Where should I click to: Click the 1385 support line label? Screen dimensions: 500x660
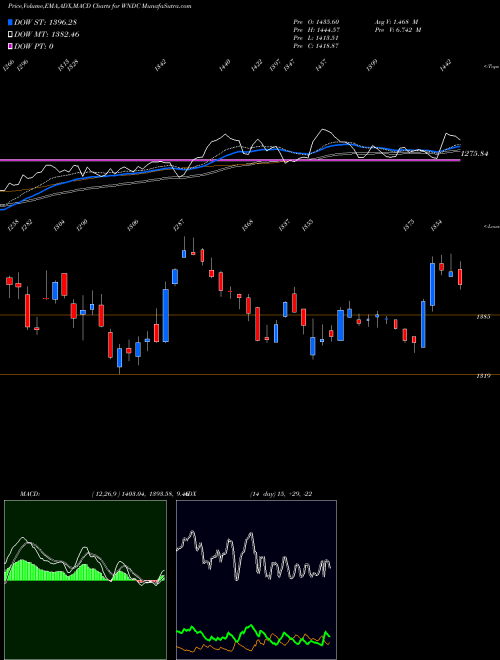pyautogui.click(x=483, y=317)
